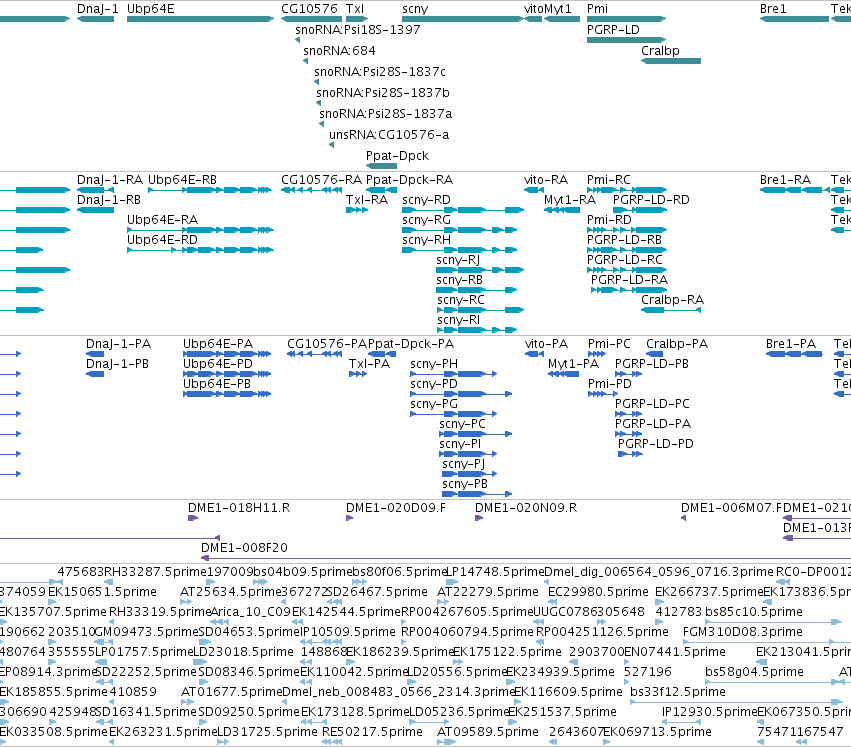Viewport: 851px width, 747px height.
Task: Open the Cralbp-RA transcript label
Action: tap(672, 300)
